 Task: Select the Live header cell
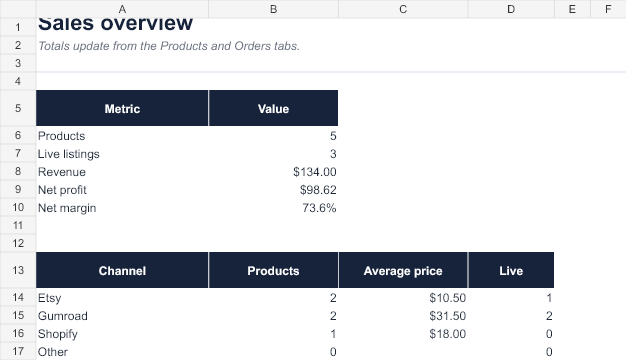(x=511, y=270)
